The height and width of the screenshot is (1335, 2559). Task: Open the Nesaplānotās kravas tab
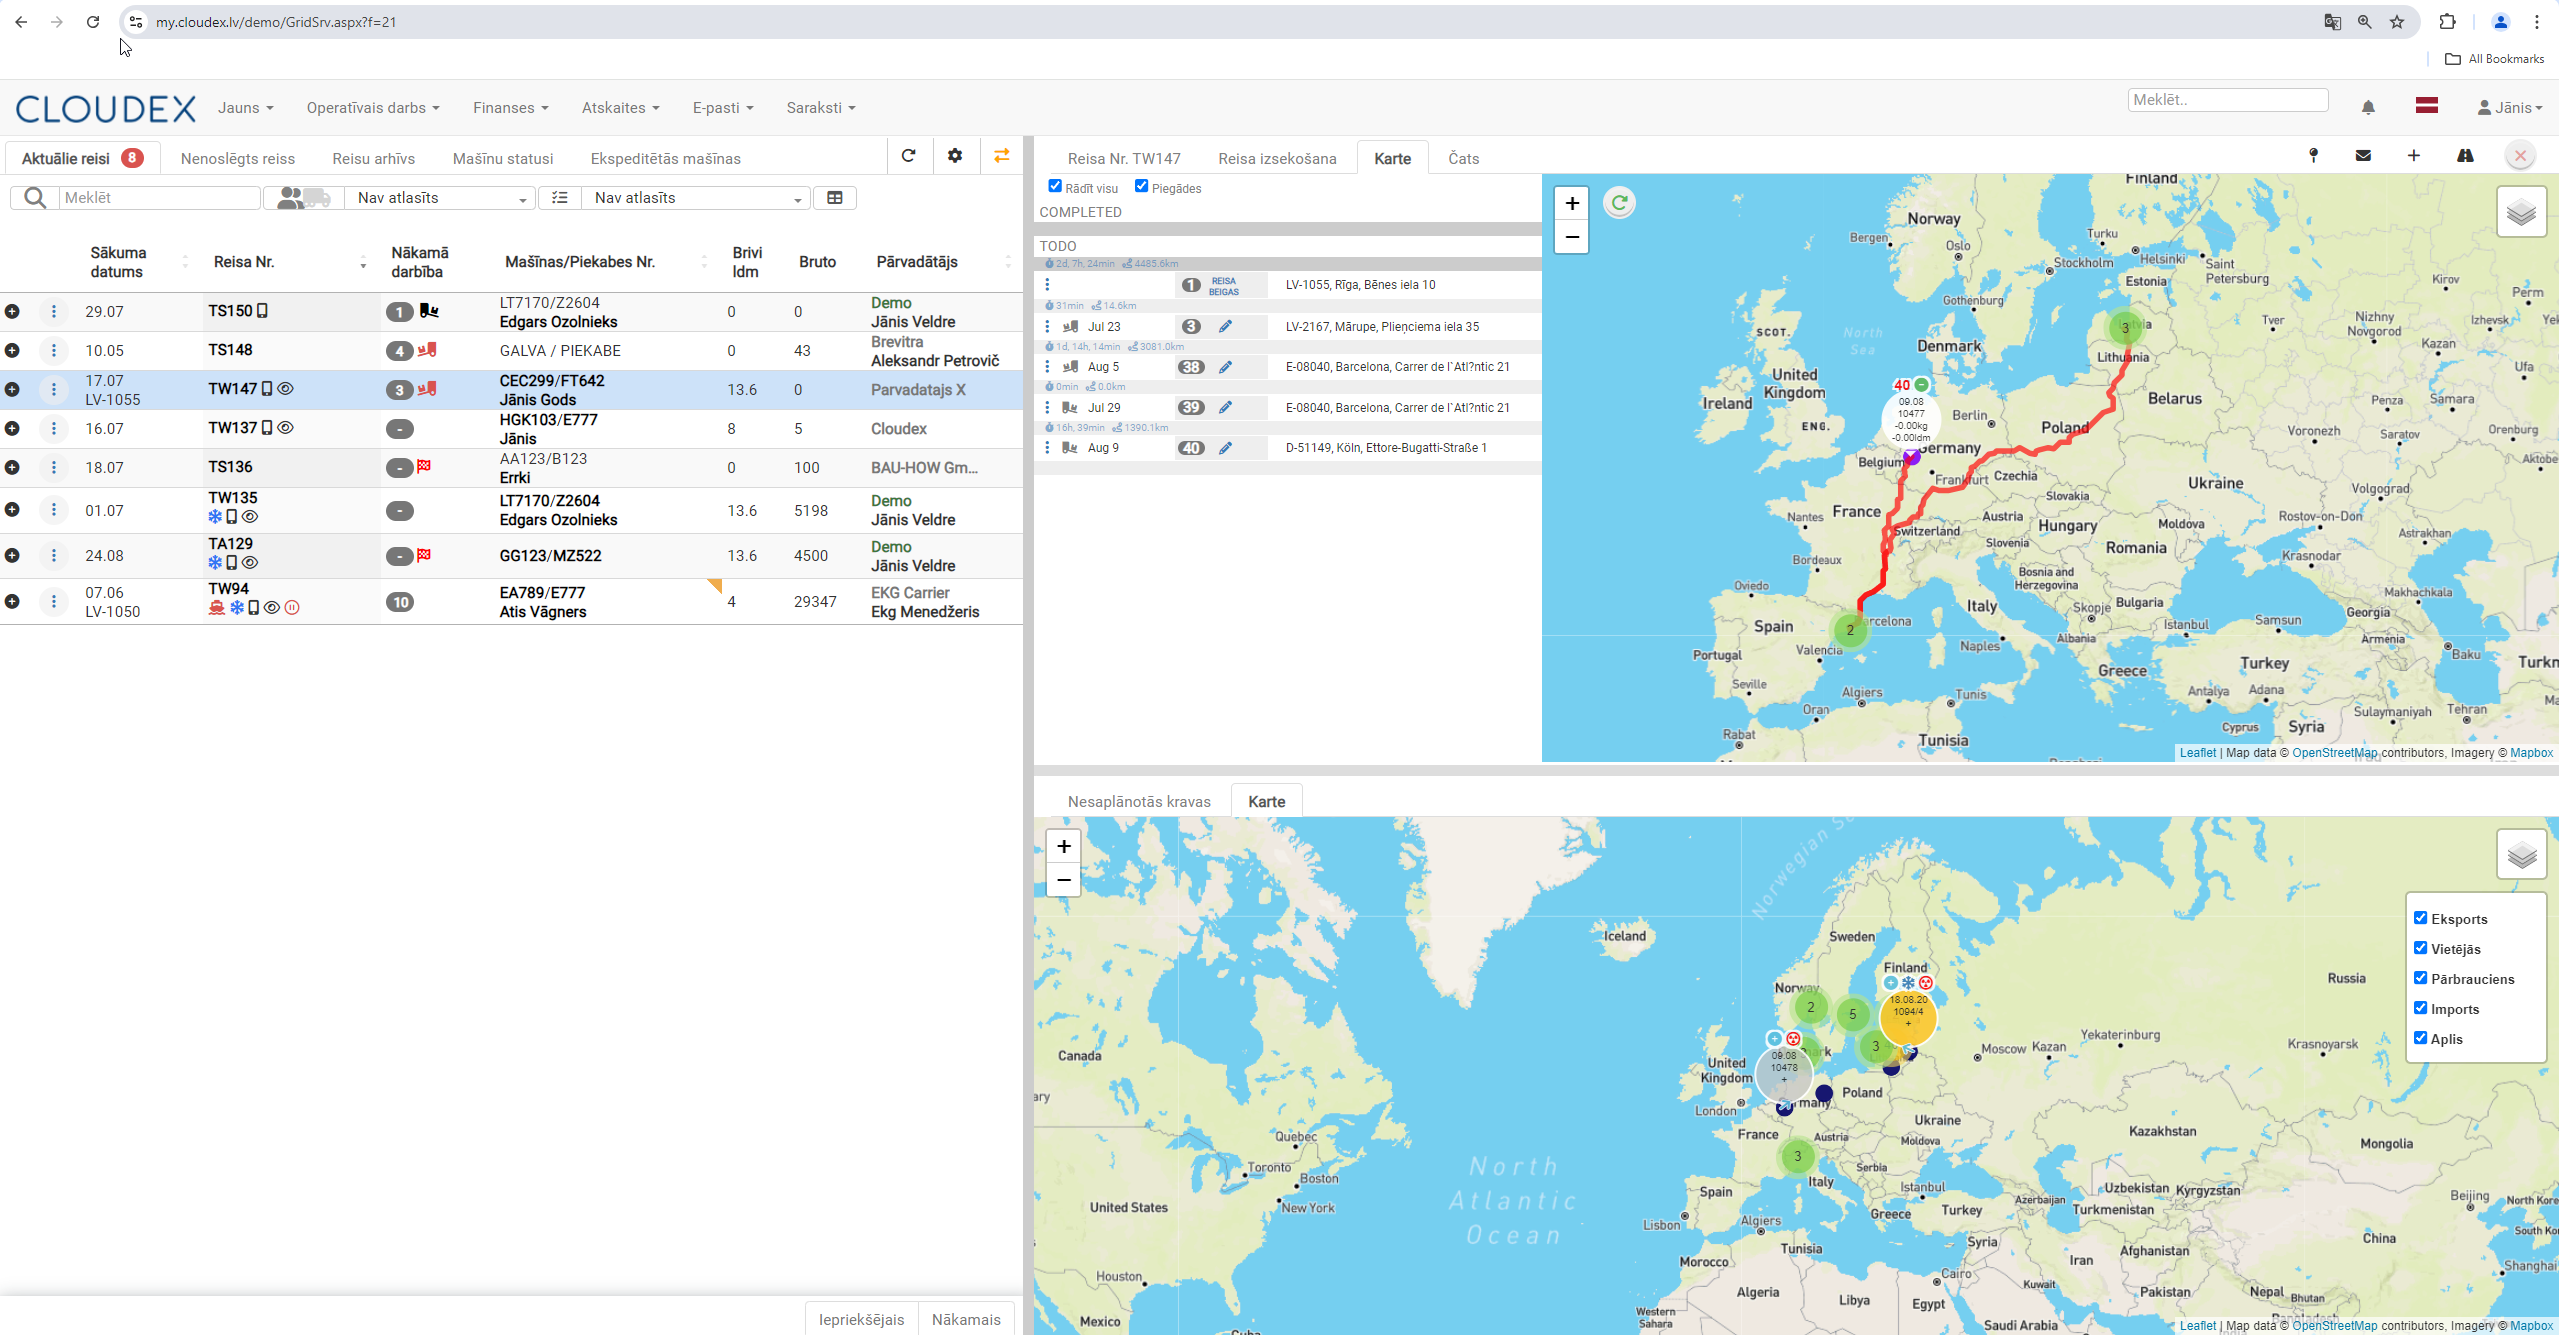pyautogui.click(x=1139, y=802)
